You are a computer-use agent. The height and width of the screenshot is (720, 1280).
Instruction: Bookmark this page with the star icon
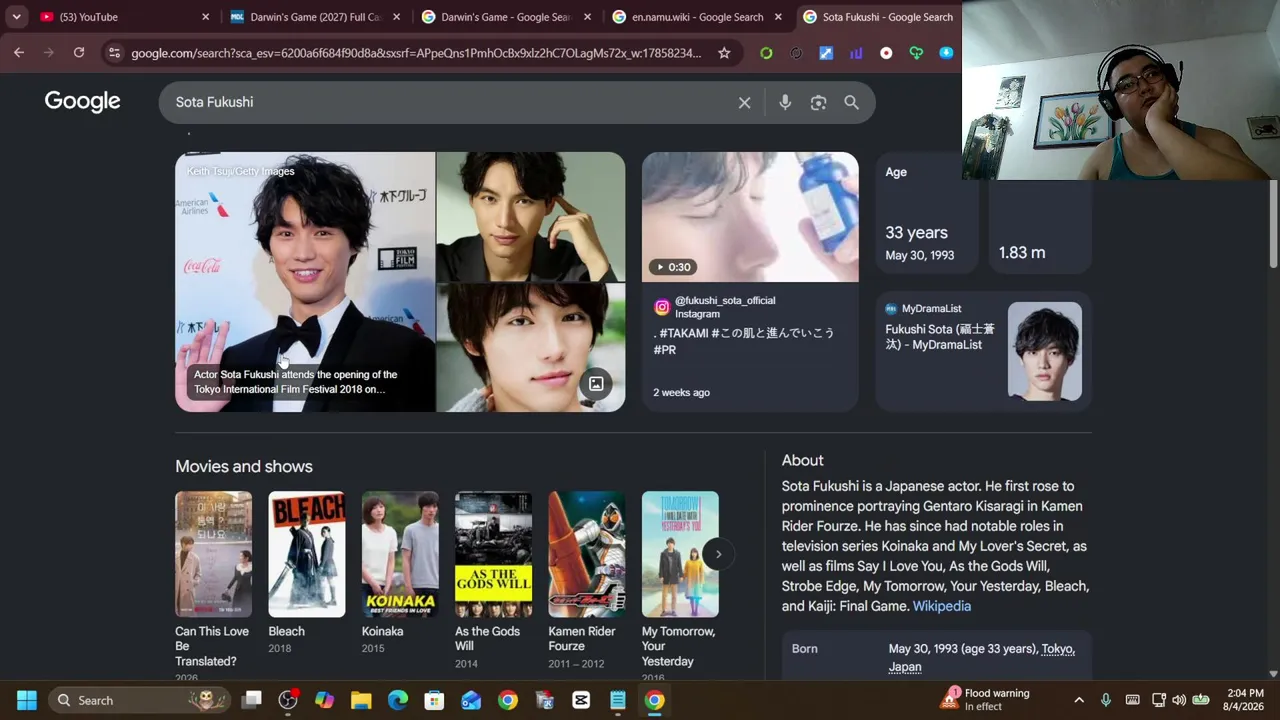click(724, 53)
